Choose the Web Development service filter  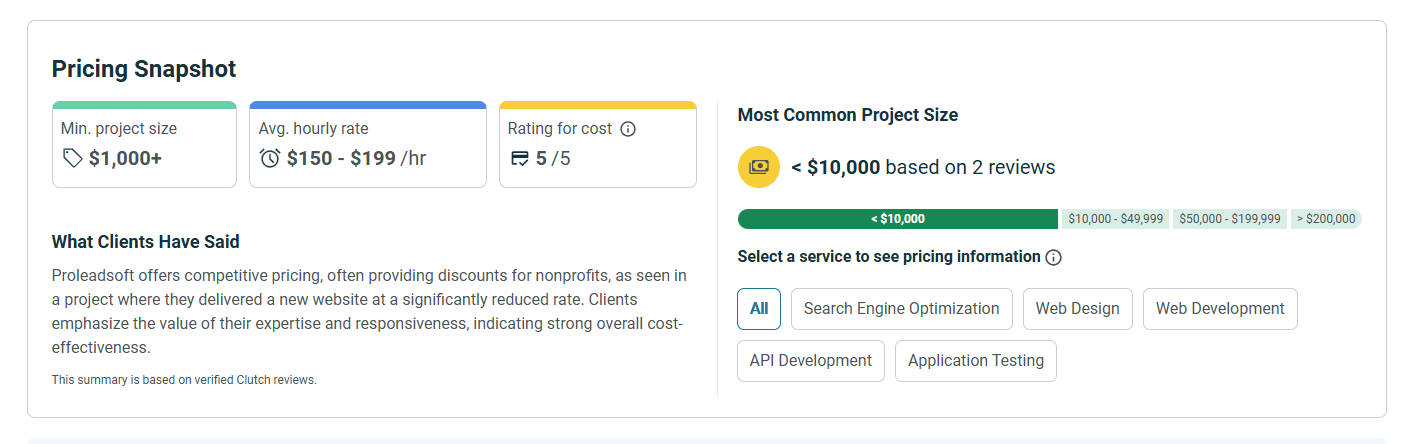[x=1220, y=309]
